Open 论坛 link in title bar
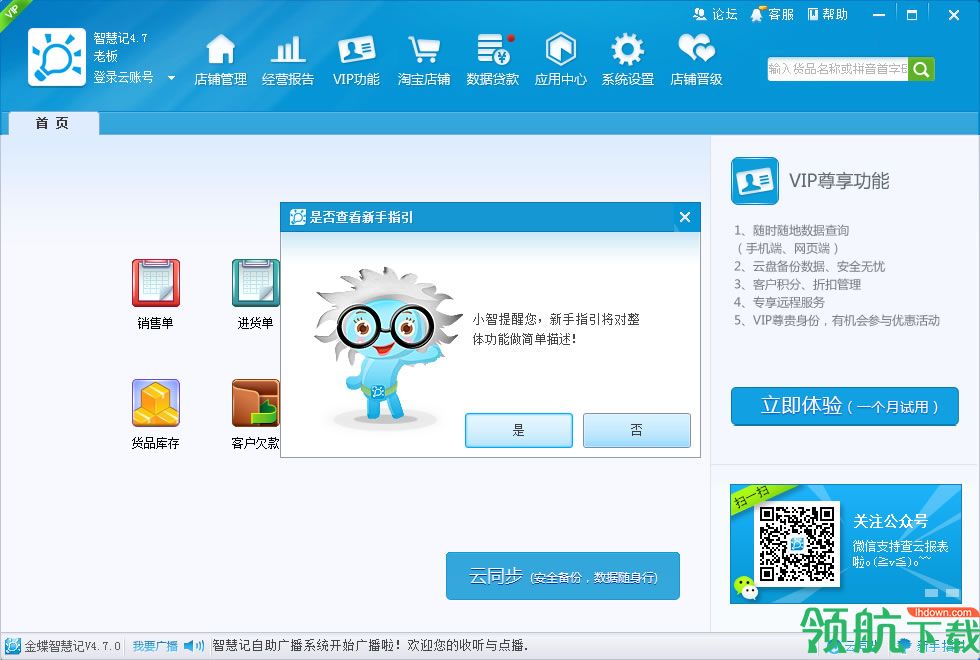The width and height of the screenshot is (980, 660). tap(716, 14)
